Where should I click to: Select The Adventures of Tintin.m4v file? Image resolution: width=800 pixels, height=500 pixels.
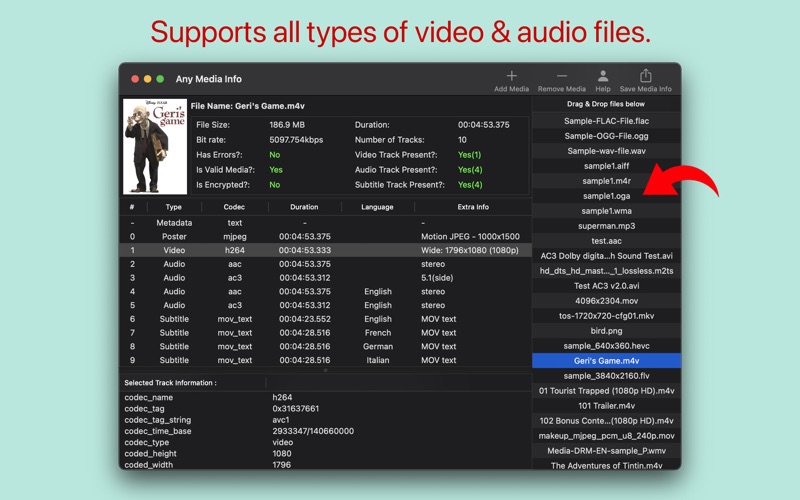606,465
